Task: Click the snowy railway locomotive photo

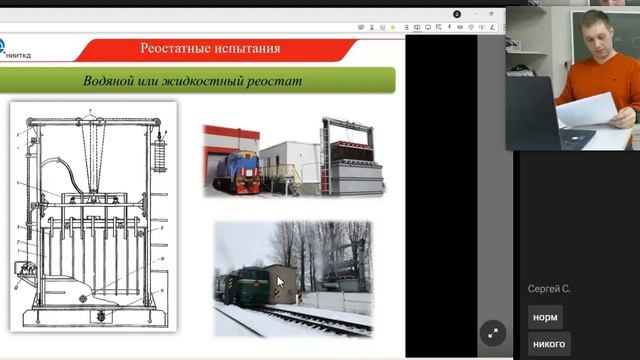Action: (x=293, y=279)
